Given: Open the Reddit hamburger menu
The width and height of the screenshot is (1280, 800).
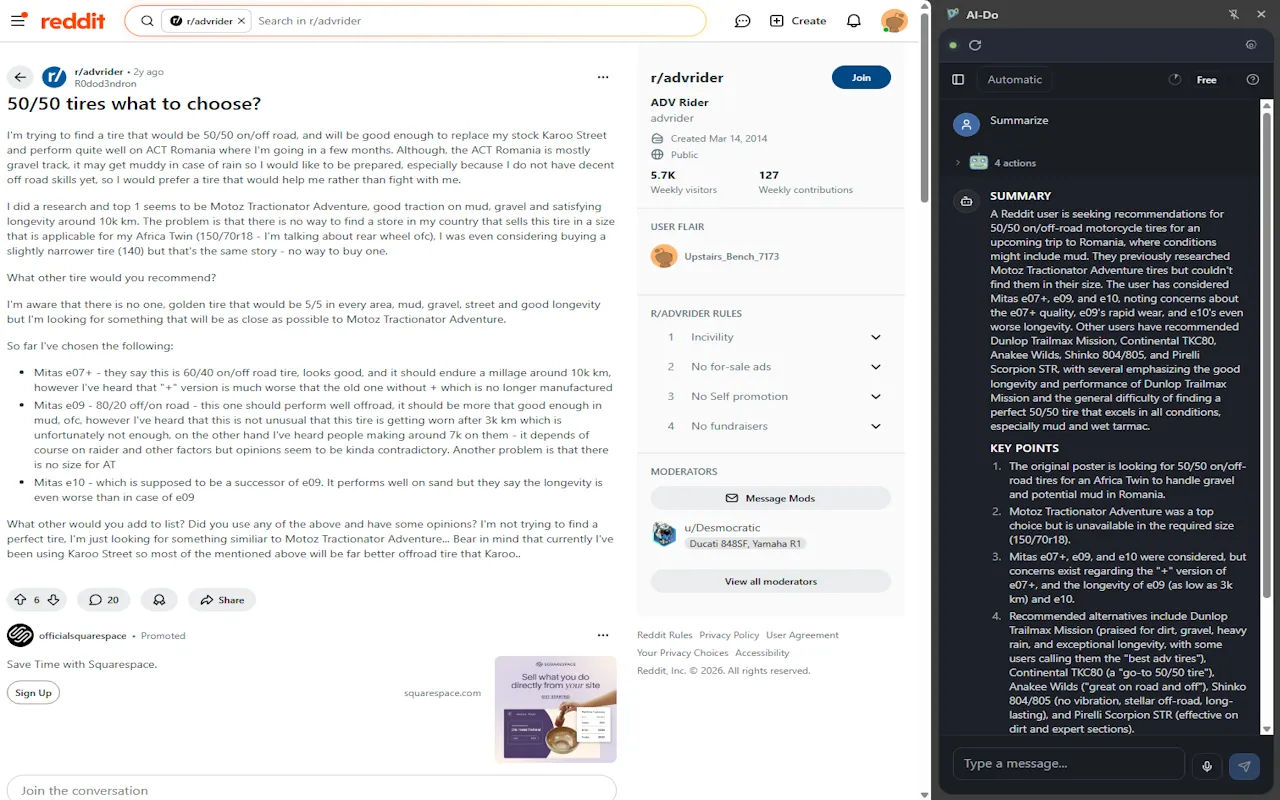Looking at the screenshot, I should 18,20.
